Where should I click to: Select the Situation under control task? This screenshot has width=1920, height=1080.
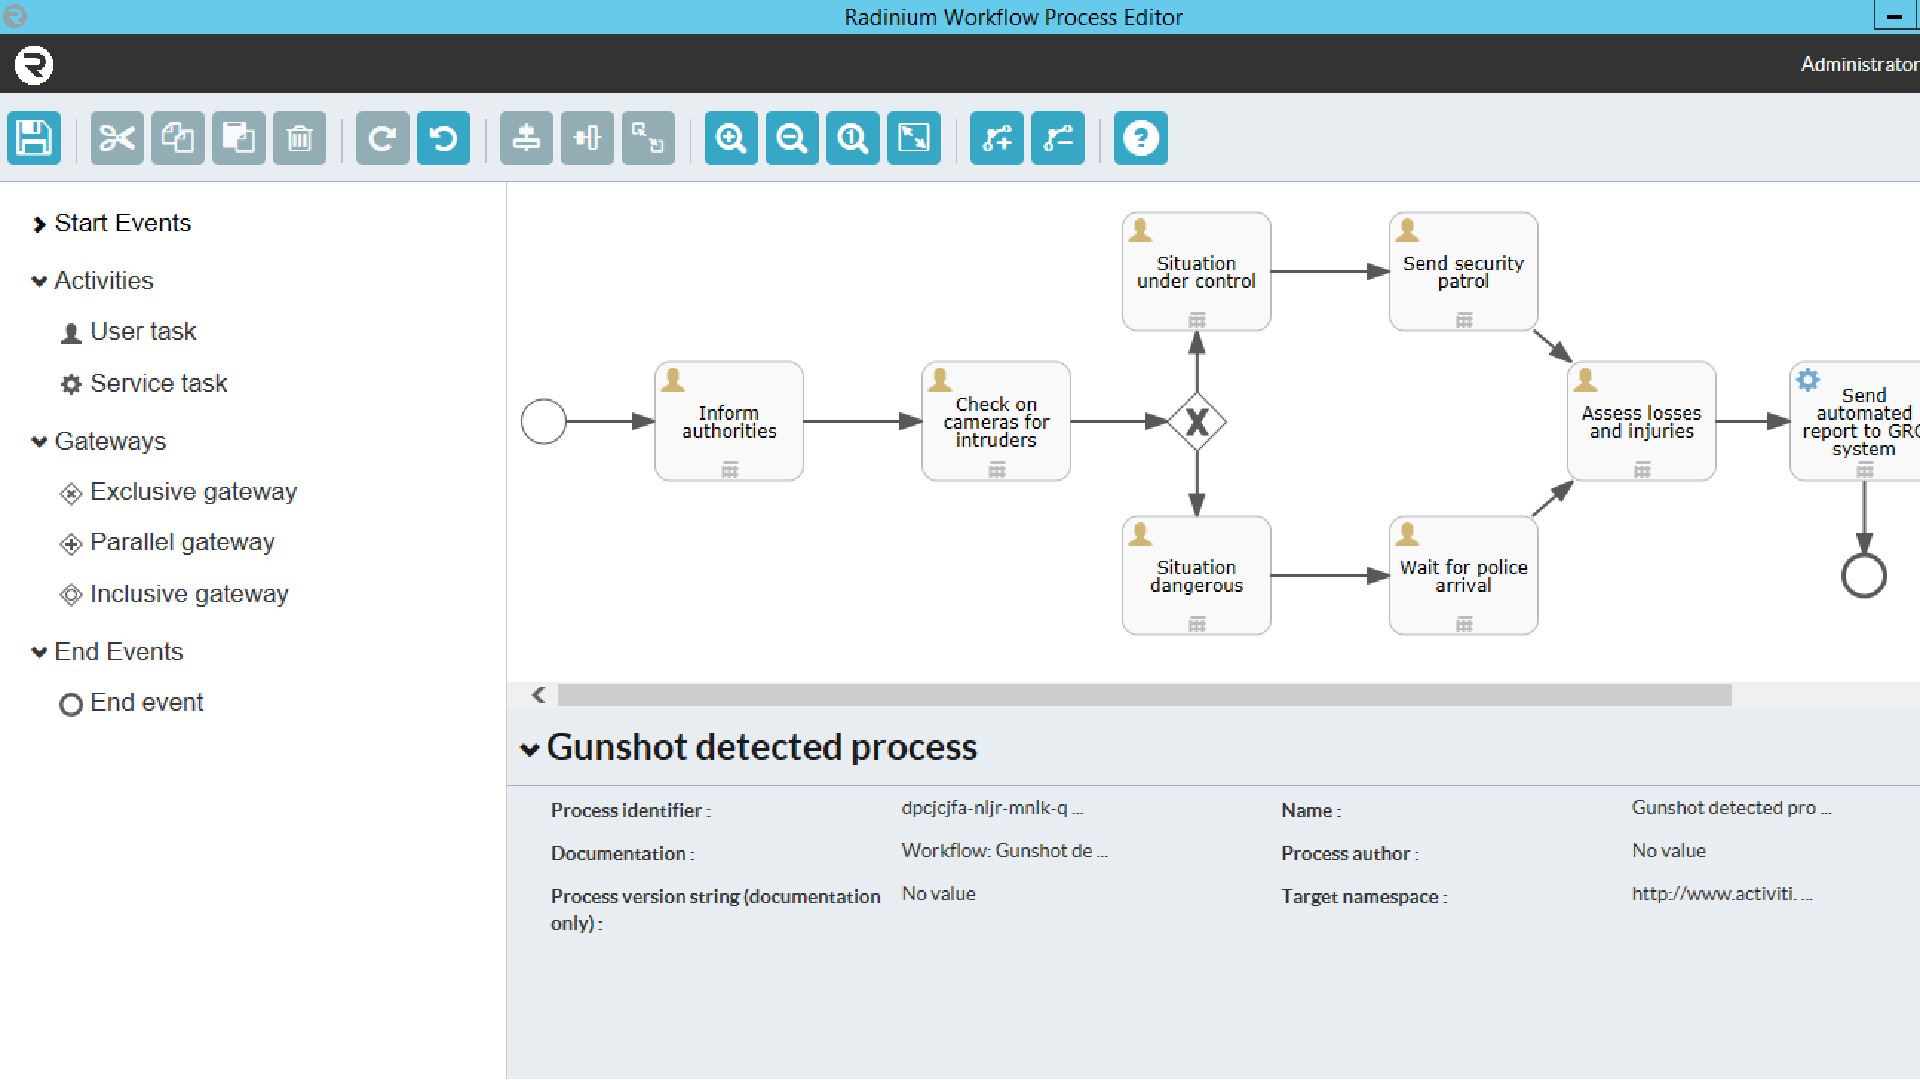(1196, 272)
